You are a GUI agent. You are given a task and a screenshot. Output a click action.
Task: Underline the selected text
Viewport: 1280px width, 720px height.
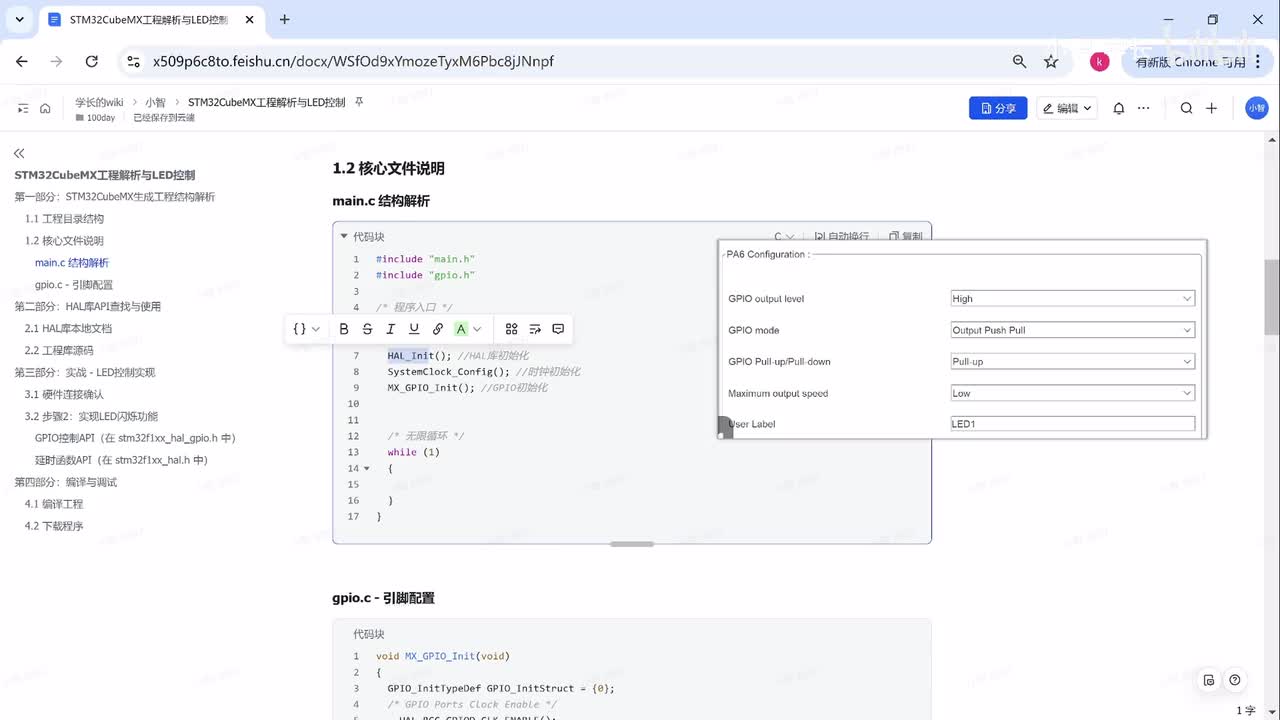coord(414,329)
